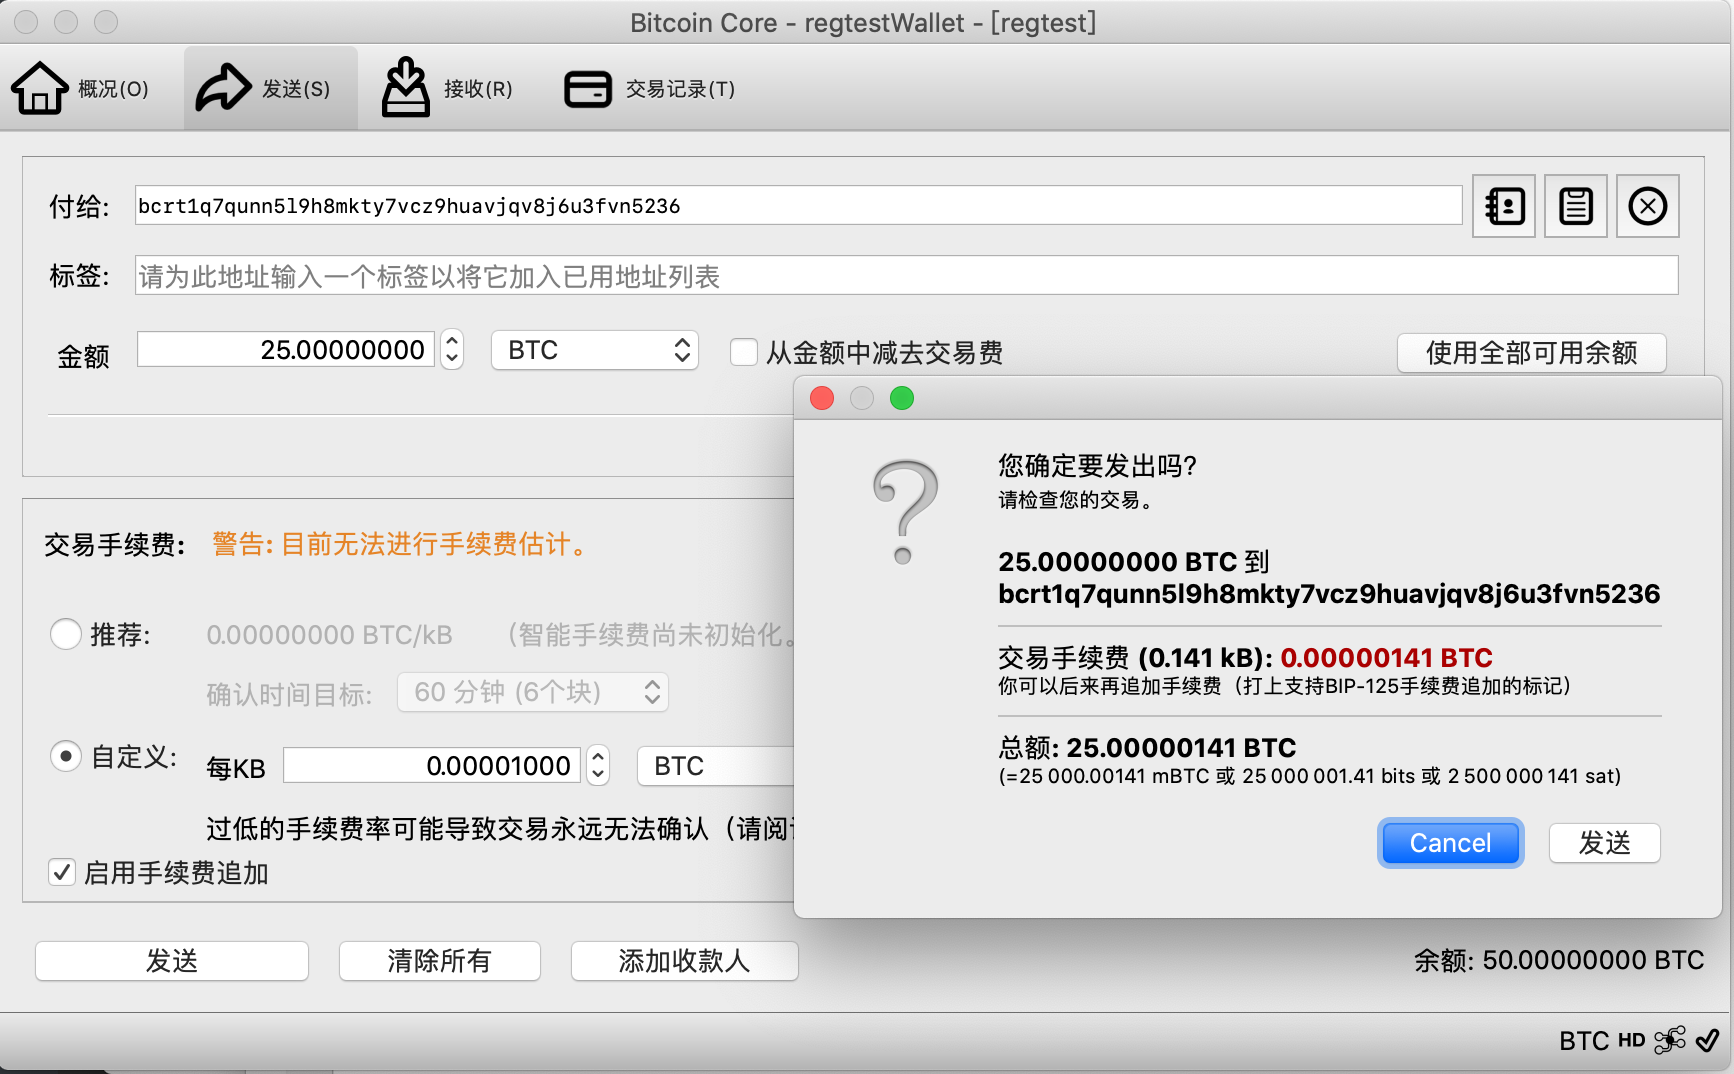Click the red fee 0.00000141 BTC
This screenshot has width=1734, height=1074.
point(1386,658)
